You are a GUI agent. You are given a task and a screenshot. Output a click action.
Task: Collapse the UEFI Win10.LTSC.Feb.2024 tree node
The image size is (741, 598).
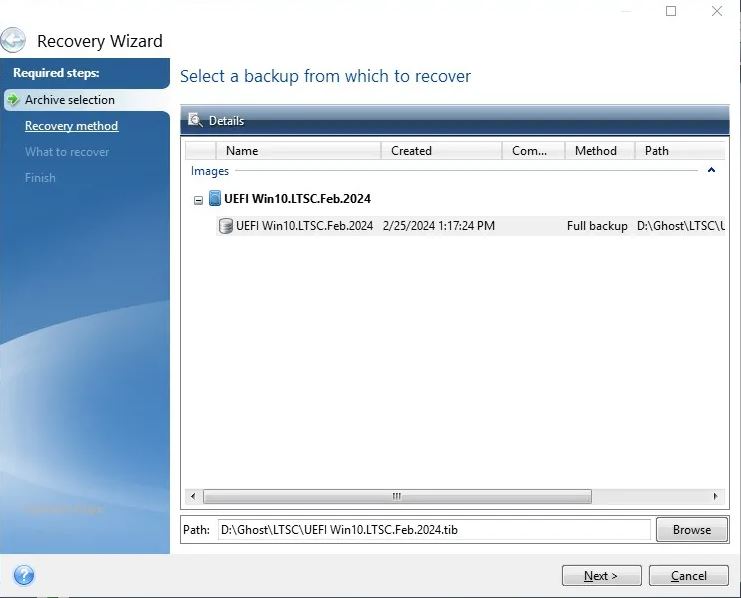click(198, 200)
